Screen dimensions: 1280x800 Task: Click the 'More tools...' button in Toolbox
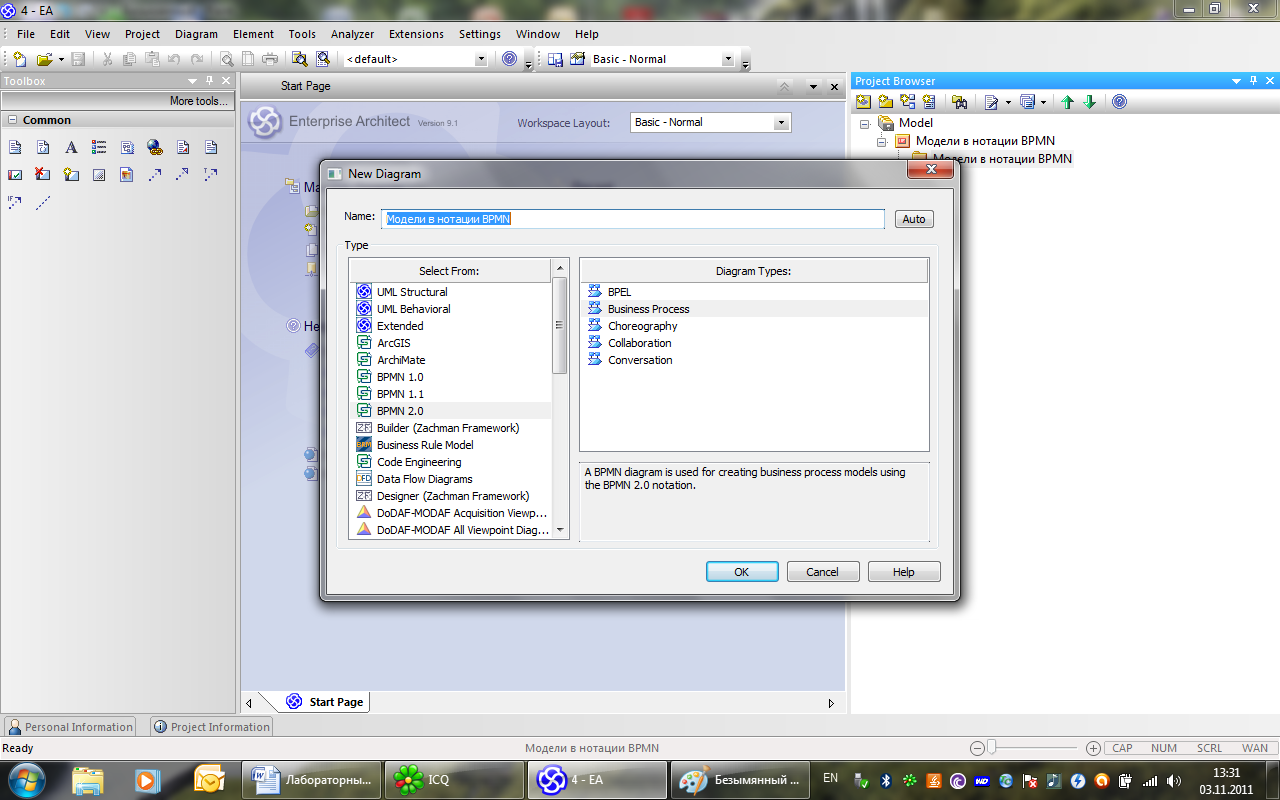click(x=117, y=101)
